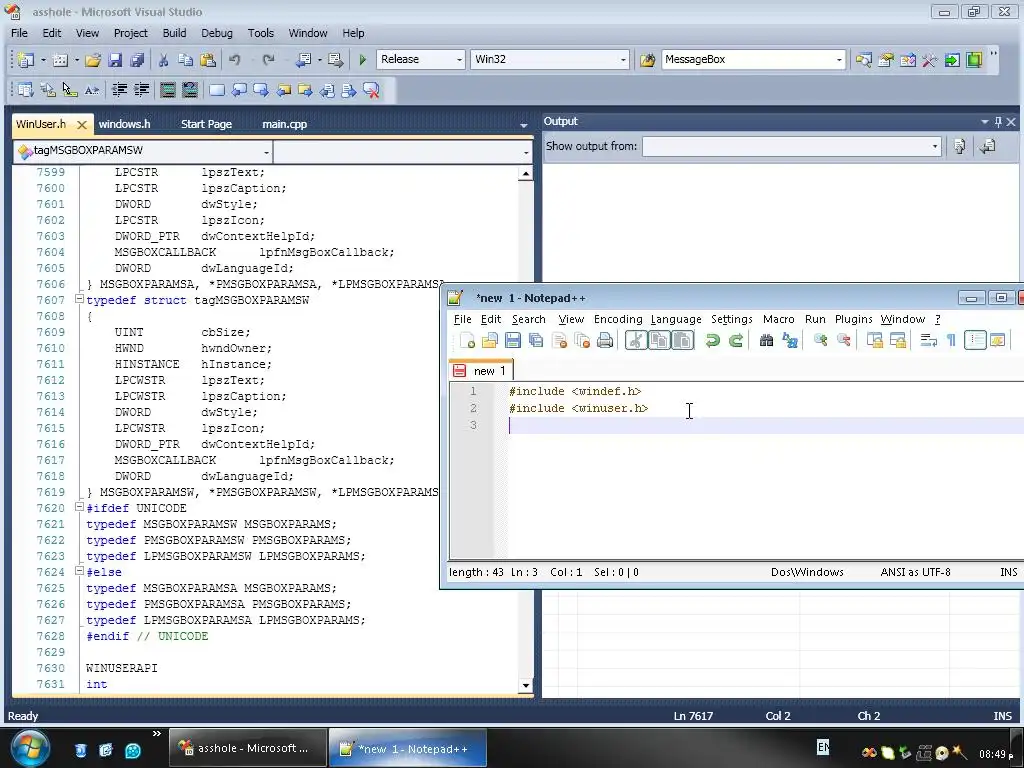This screenshot has width=1024, height=768.
Task: Open tagMSGBOXPARAMSW scope dropdown
Action: [x=266, y=153]
